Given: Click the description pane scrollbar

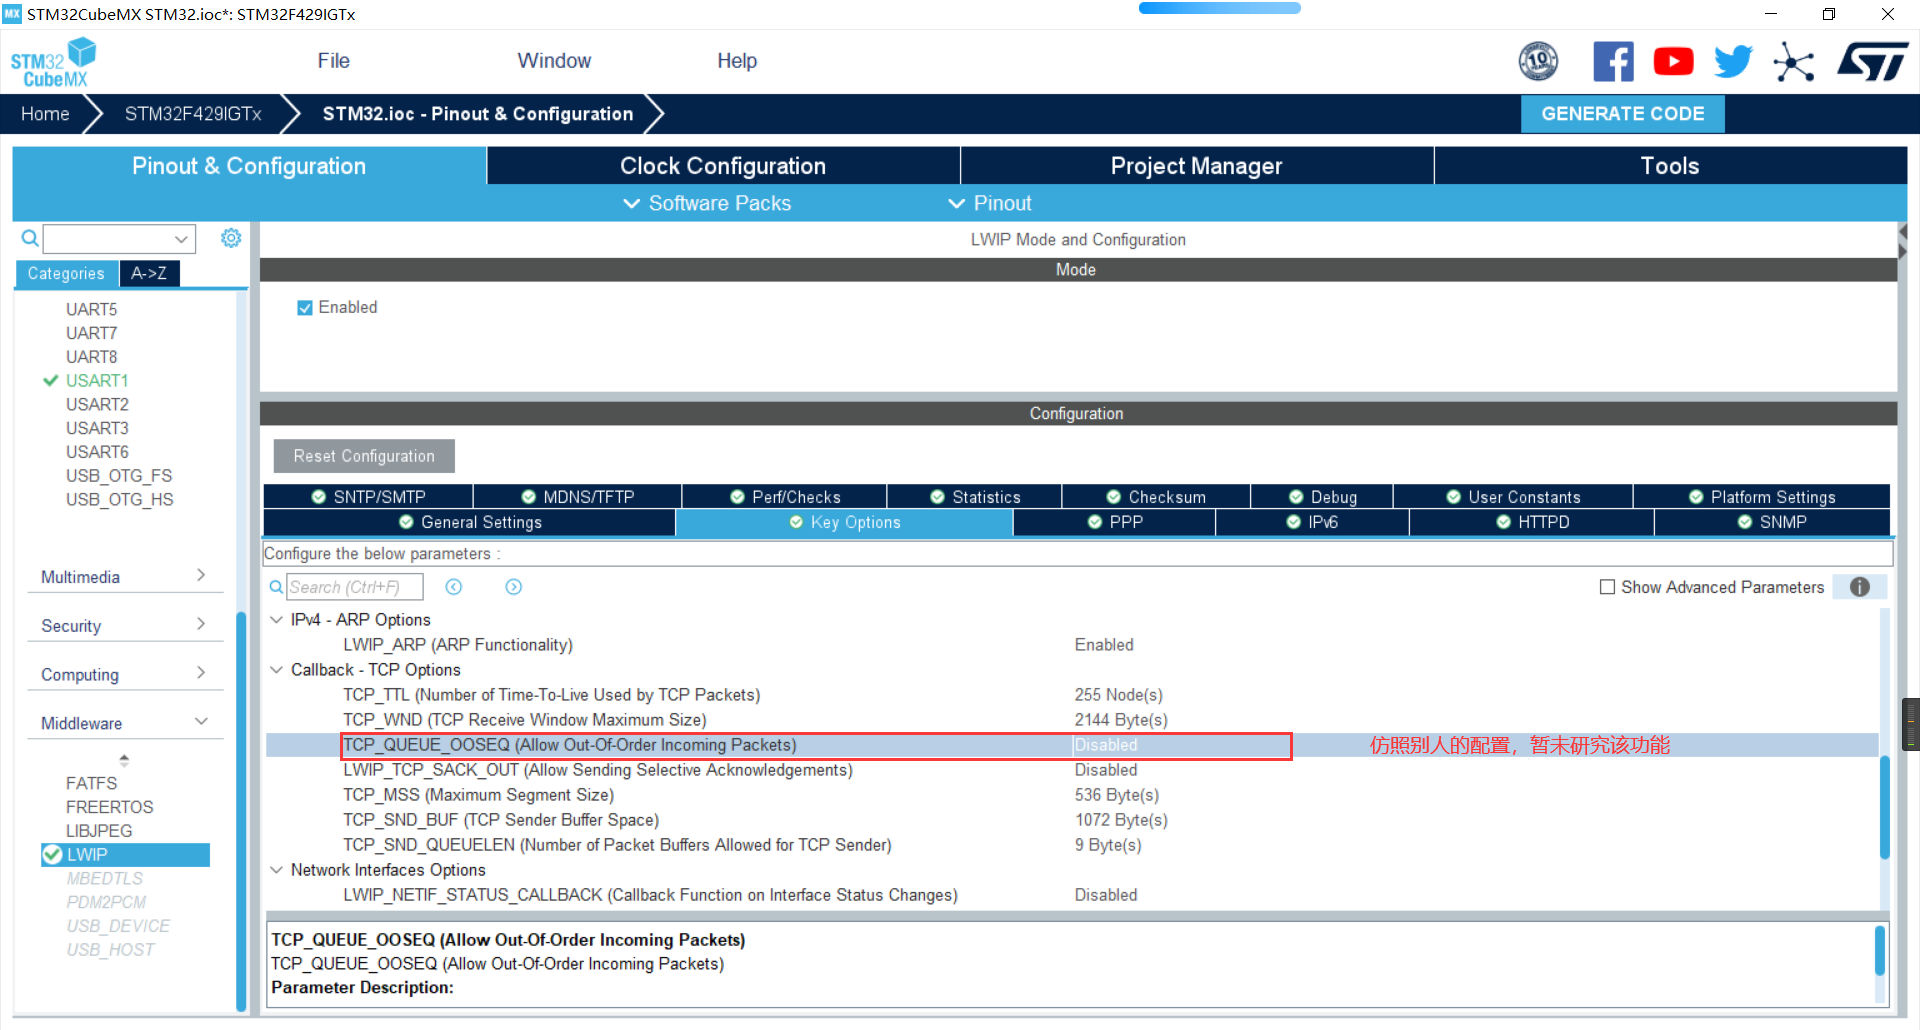Looking at the screenshot, I should [x=1879, y=950].
